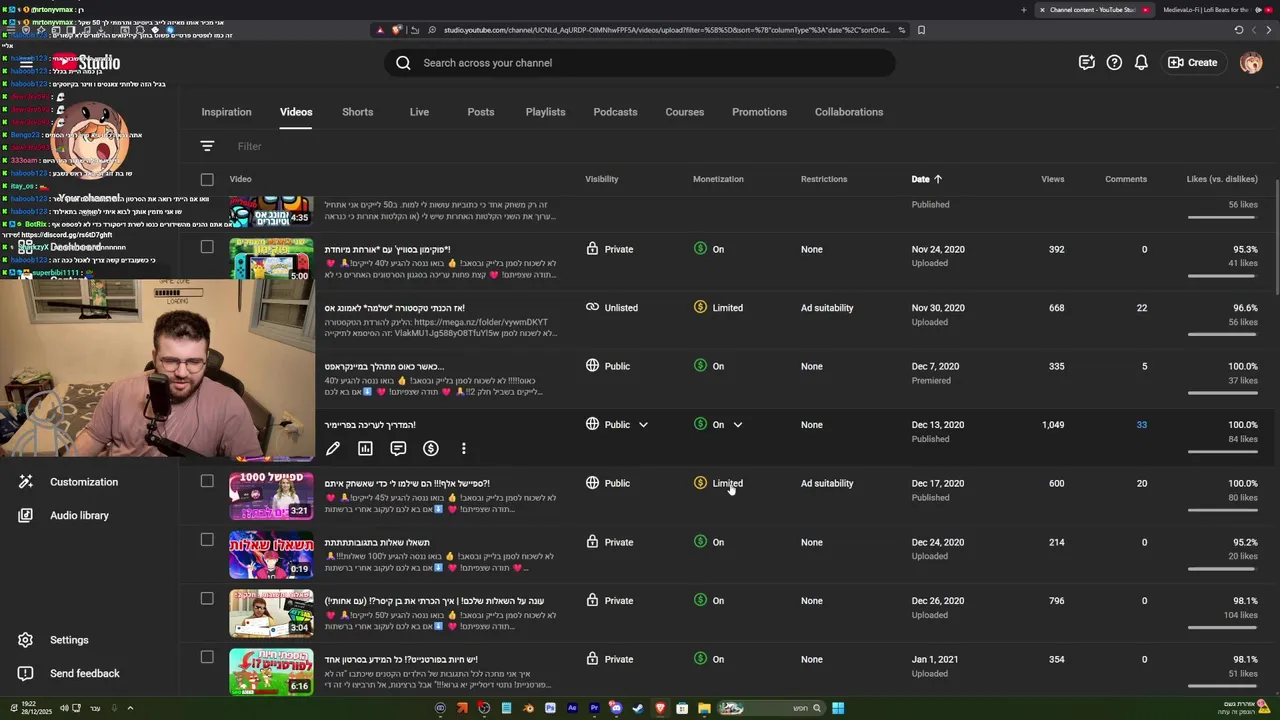The width and height of the screenshot is (1280, 720).
Task: Open the Steam taskbar icon
Action: [638, 708]
